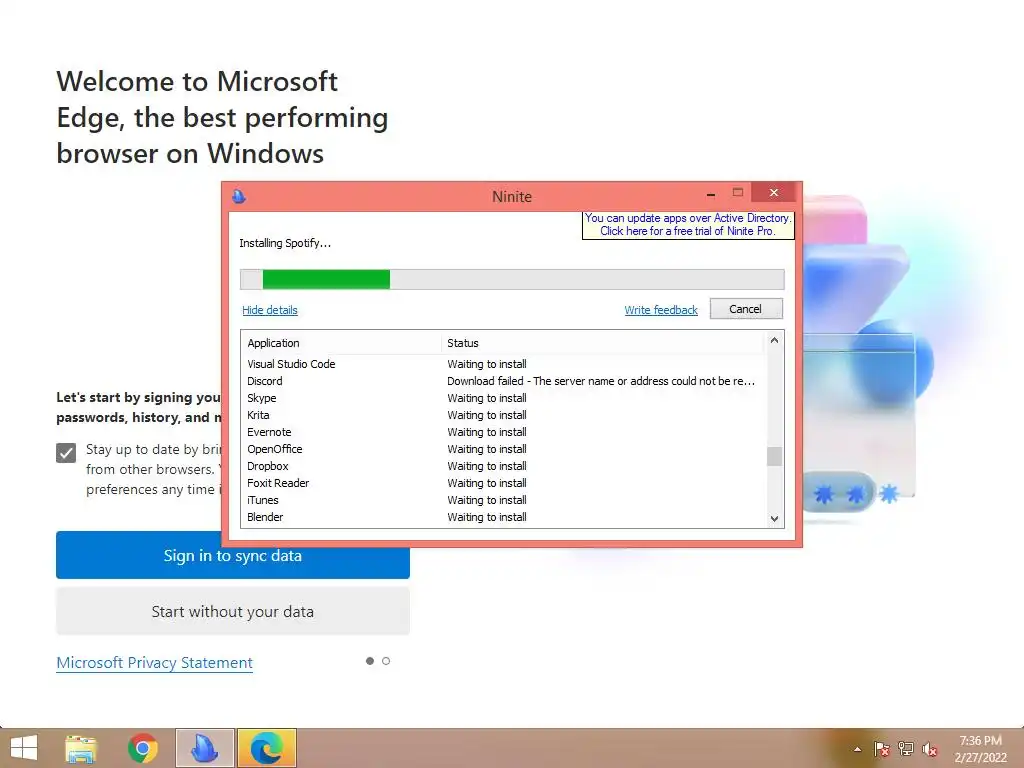Select the Krita row
This screenshot has height=768, width=1024.
click(503, 415)
